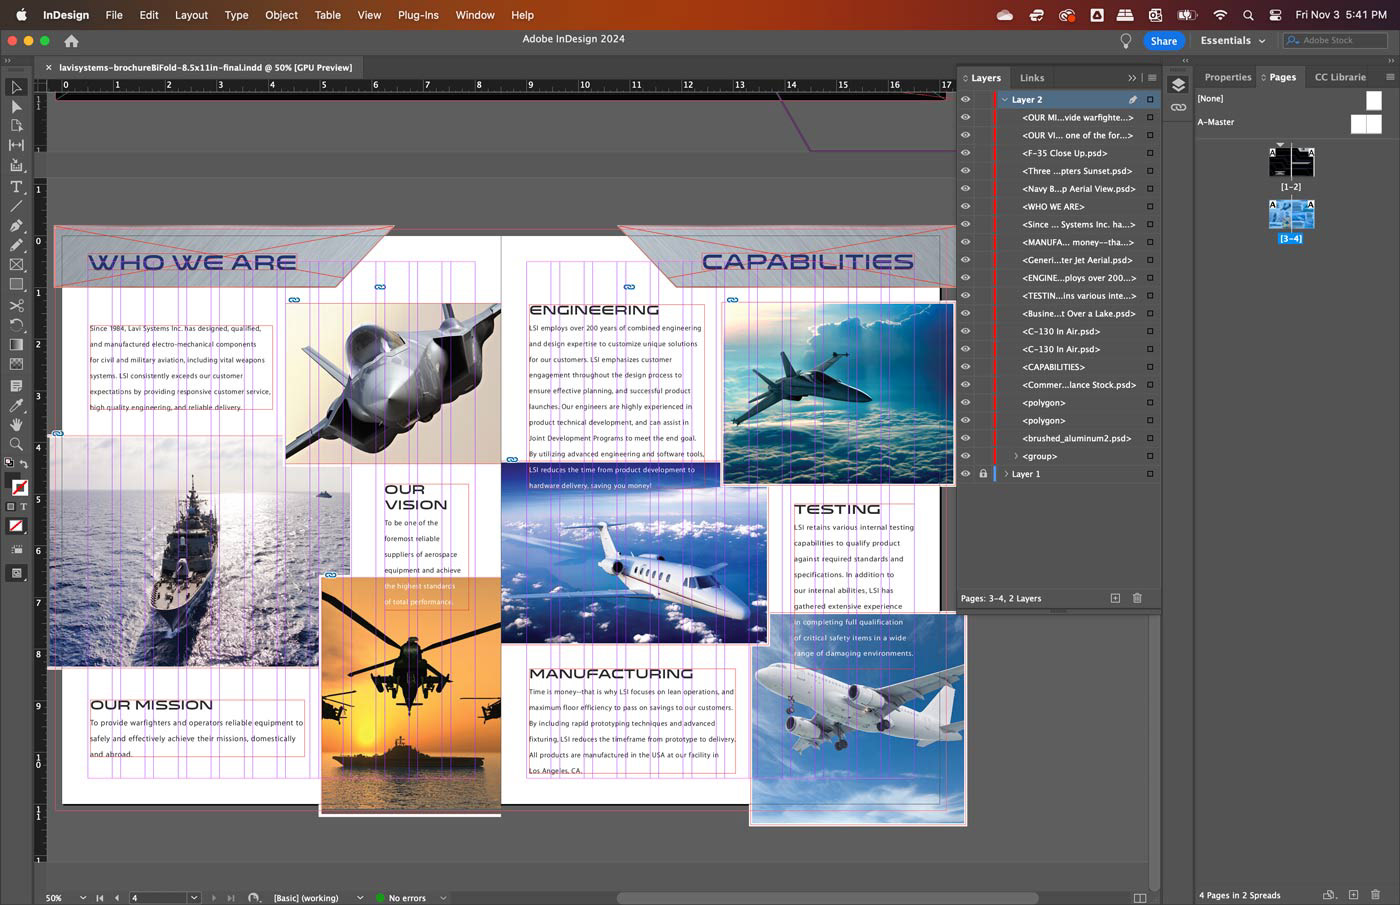Select the Content Collector tool

click(x=16, y=166)
